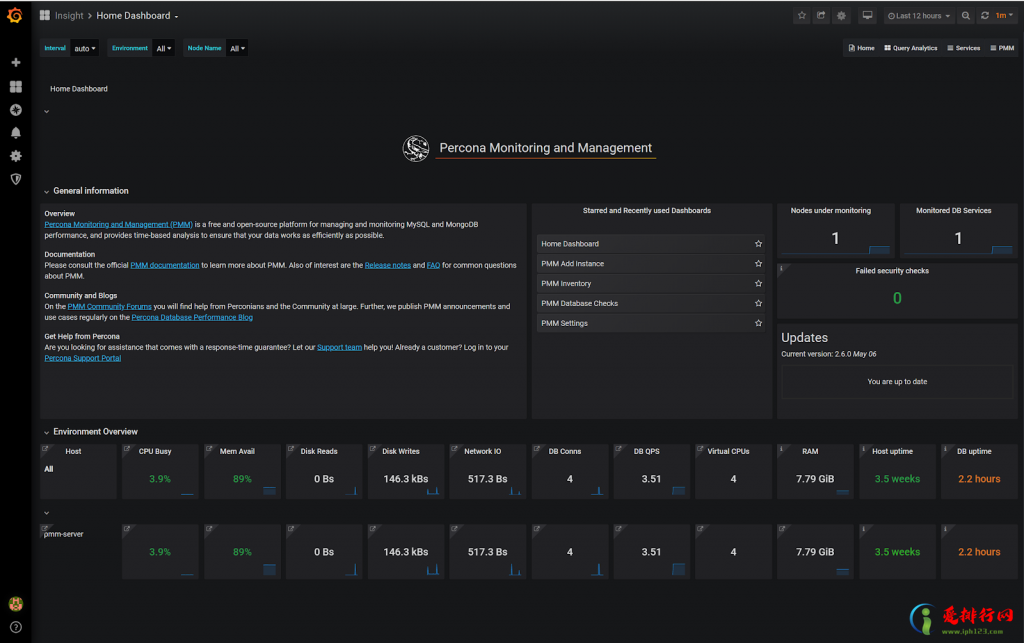Screen dimensions: 1024x643
Task: Refresh the dashboard with the refresh icon
Action: pyautogui.click(x=985, y=16)
